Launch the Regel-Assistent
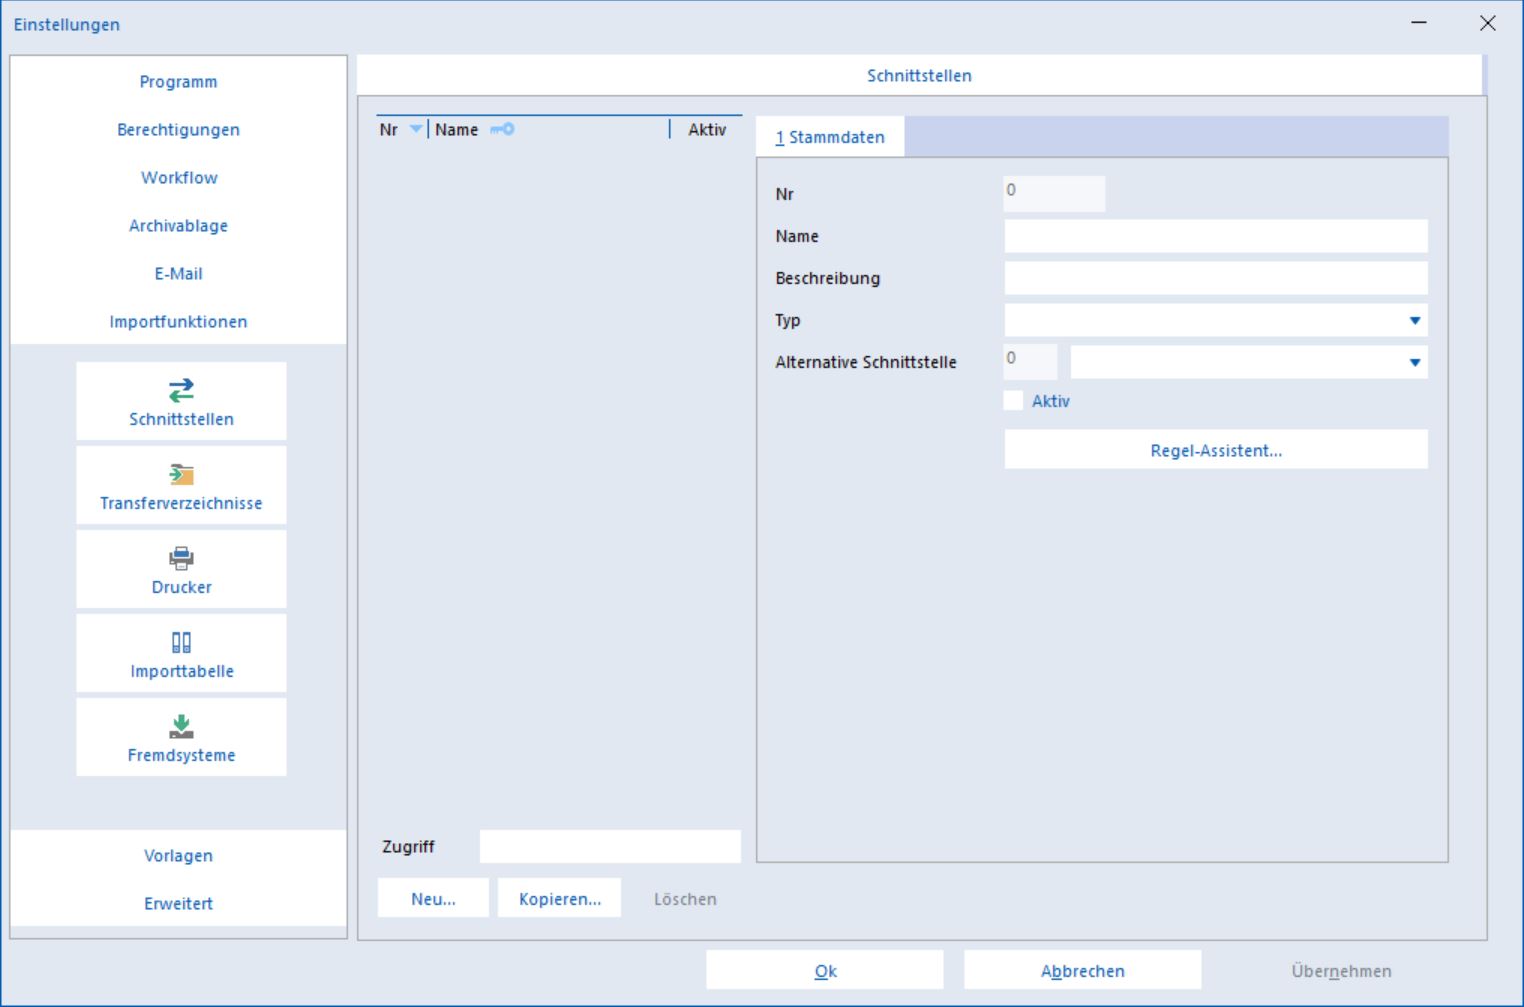This screenshot has height=1007, width=1524. pos(1216,450)
